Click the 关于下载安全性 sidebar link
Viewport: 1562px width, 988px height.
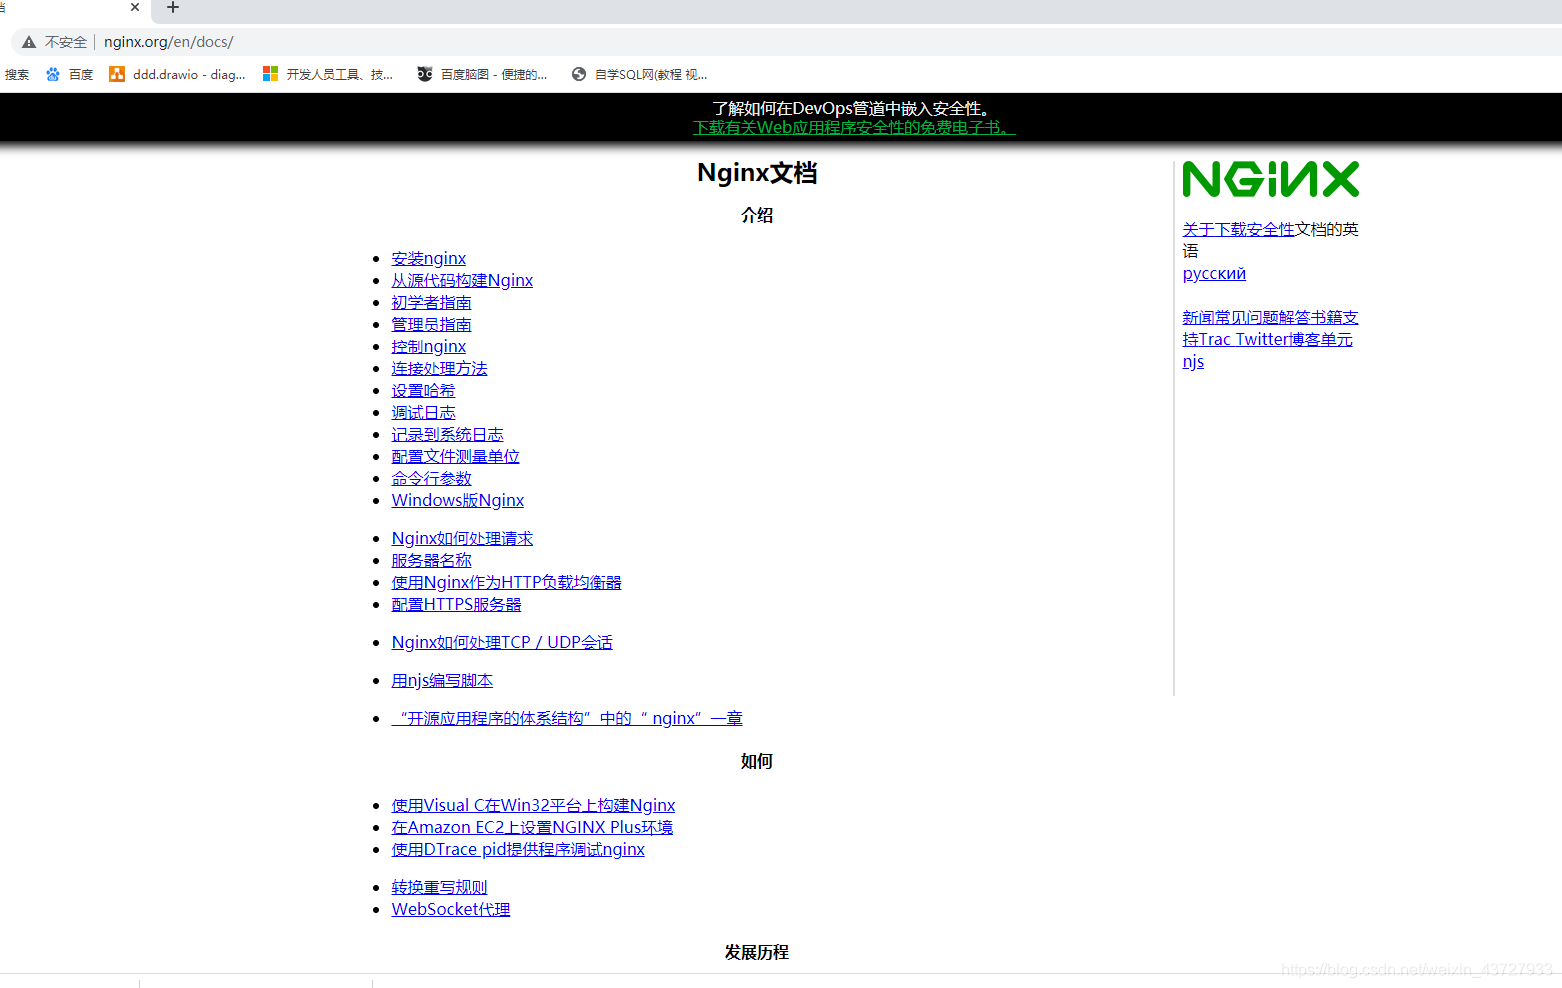[1238, 229]
